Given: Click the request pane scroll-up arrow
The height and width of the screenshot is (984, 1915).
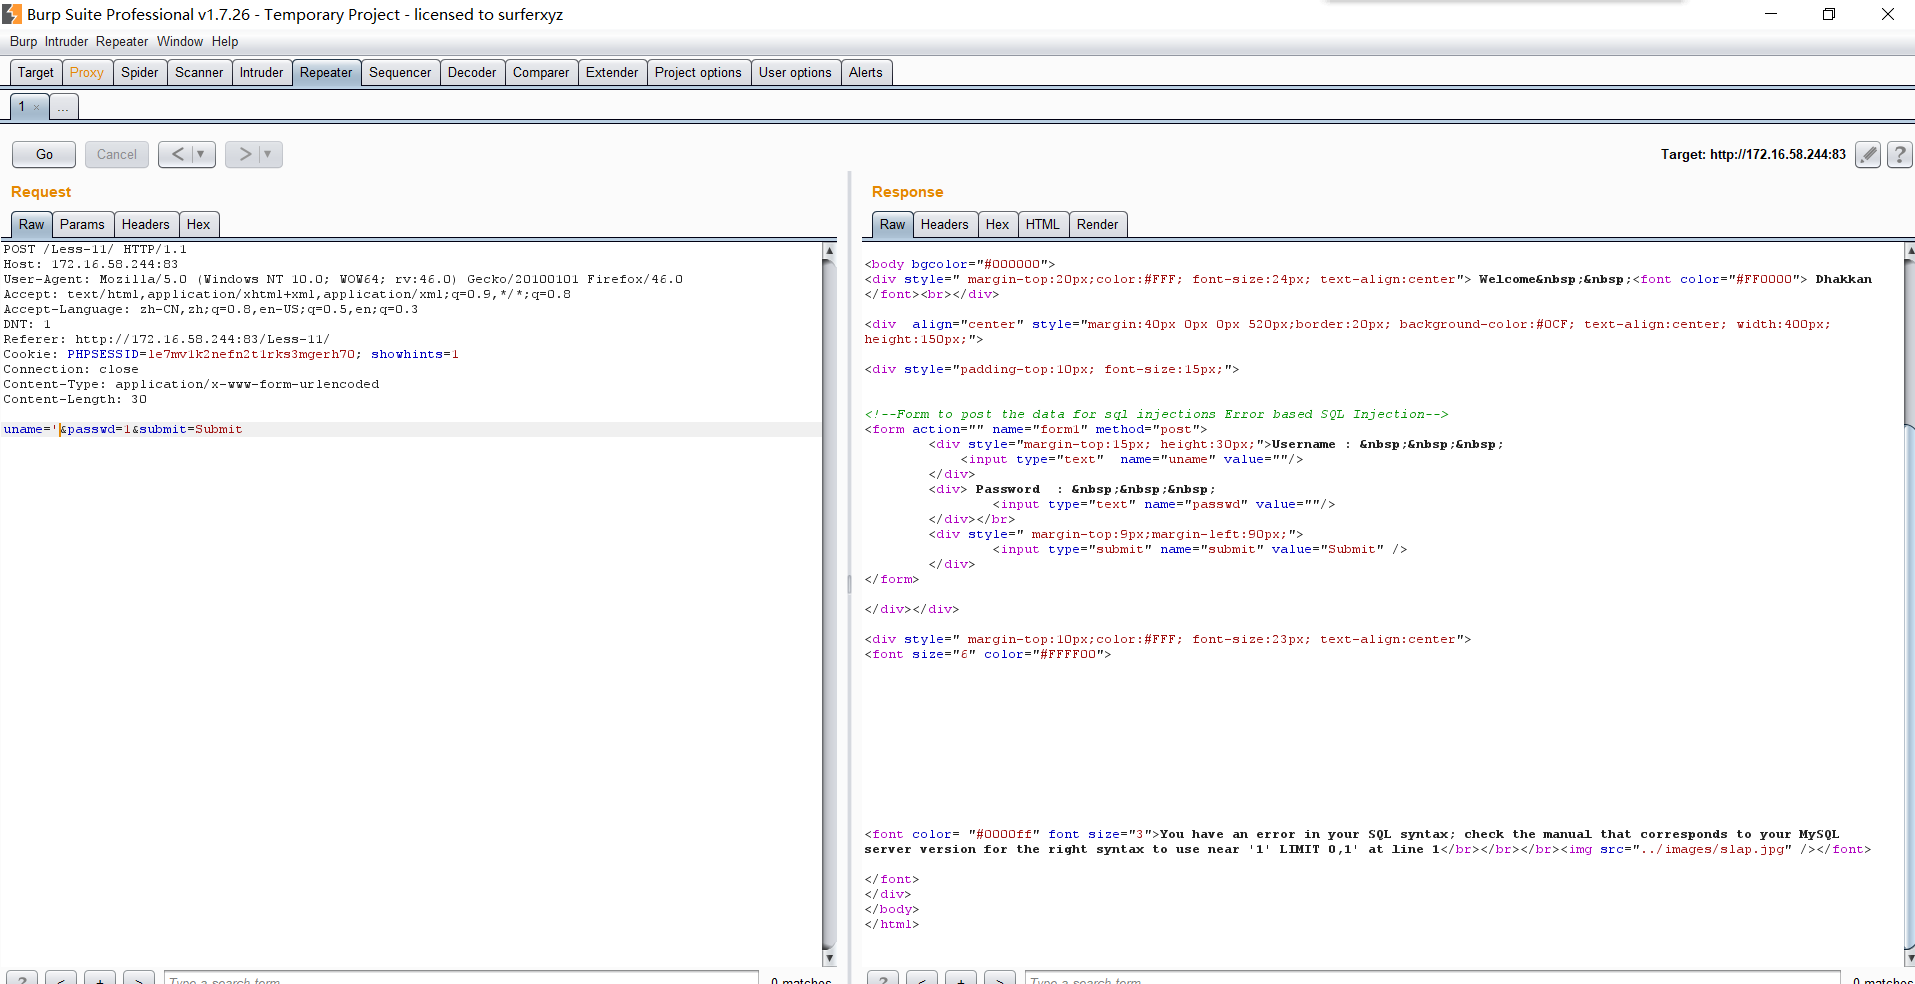Looking at the screenshot, I should tap(829, 250).
